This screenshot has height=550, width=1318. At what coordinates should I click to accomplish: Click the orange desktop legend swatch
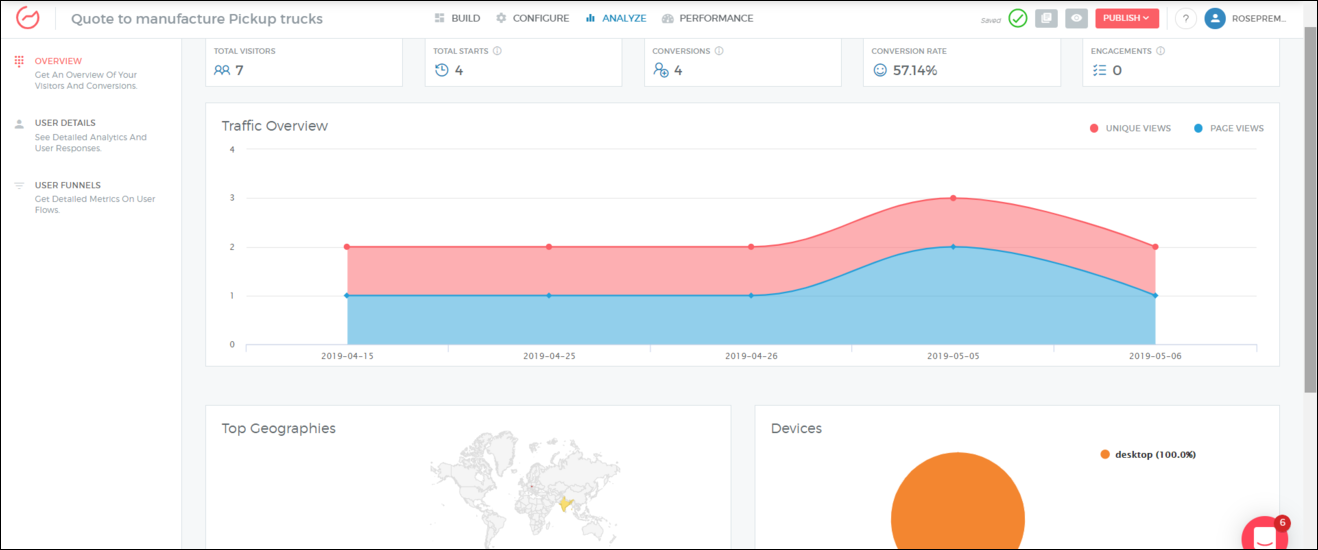tap(1105, 454)
